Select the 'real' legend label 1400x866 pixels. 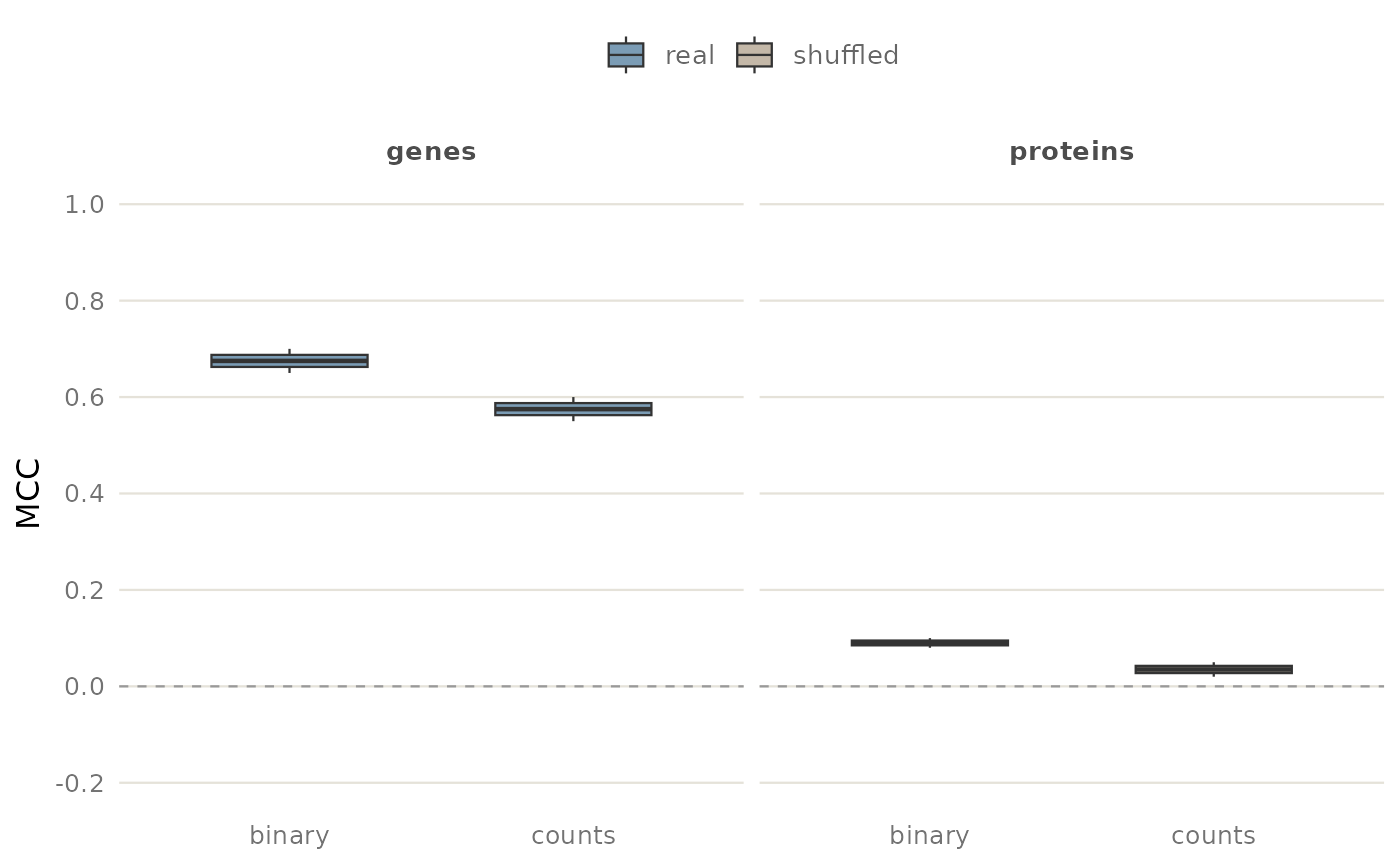click(690, 56)
